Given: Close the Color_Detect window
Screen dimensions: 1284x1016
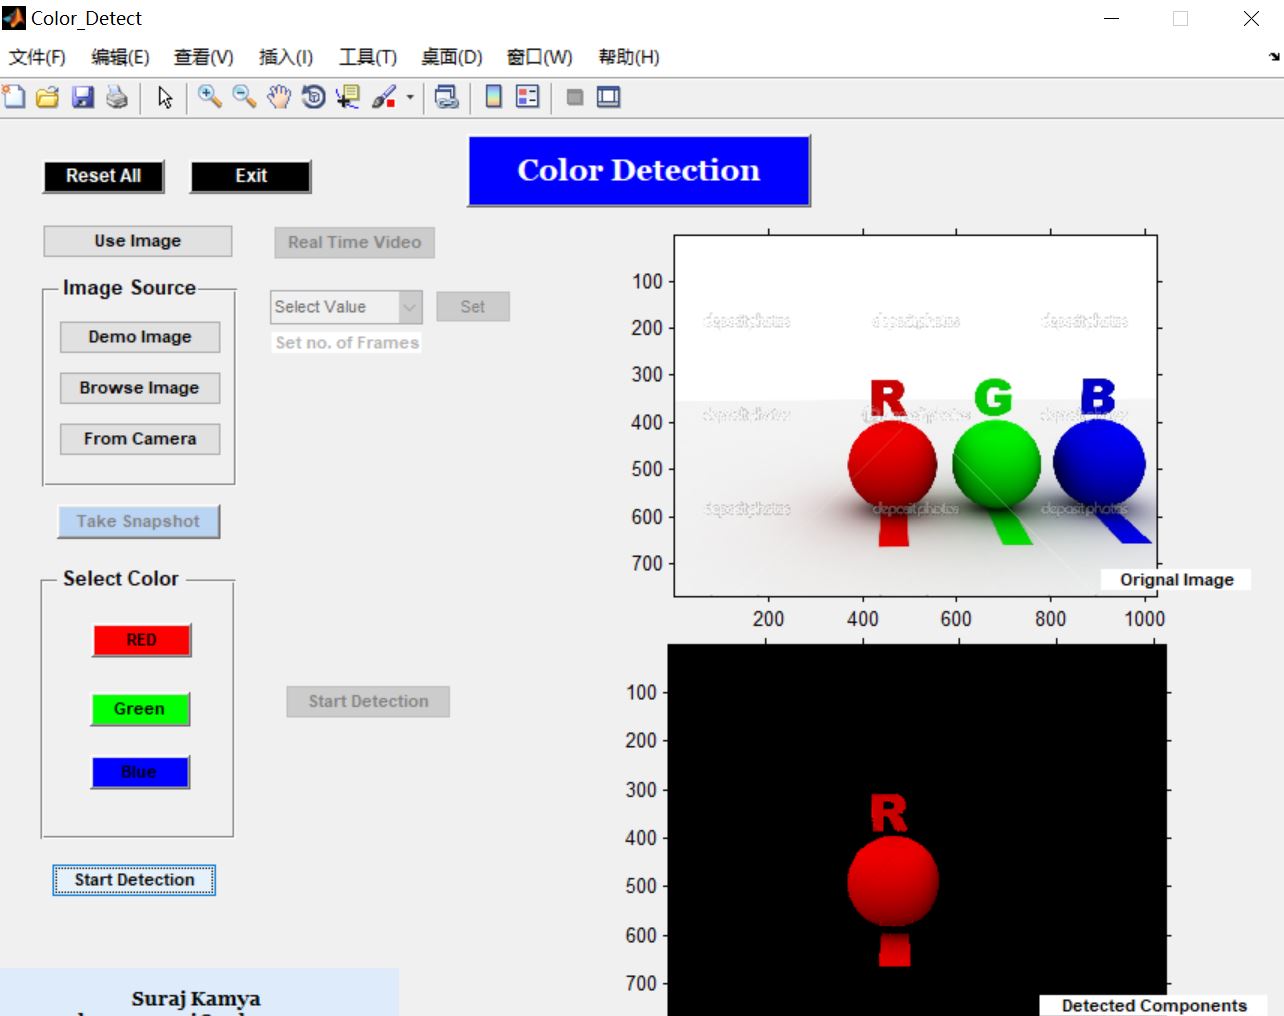Looking at the screenshot, I should (1251, 18).
